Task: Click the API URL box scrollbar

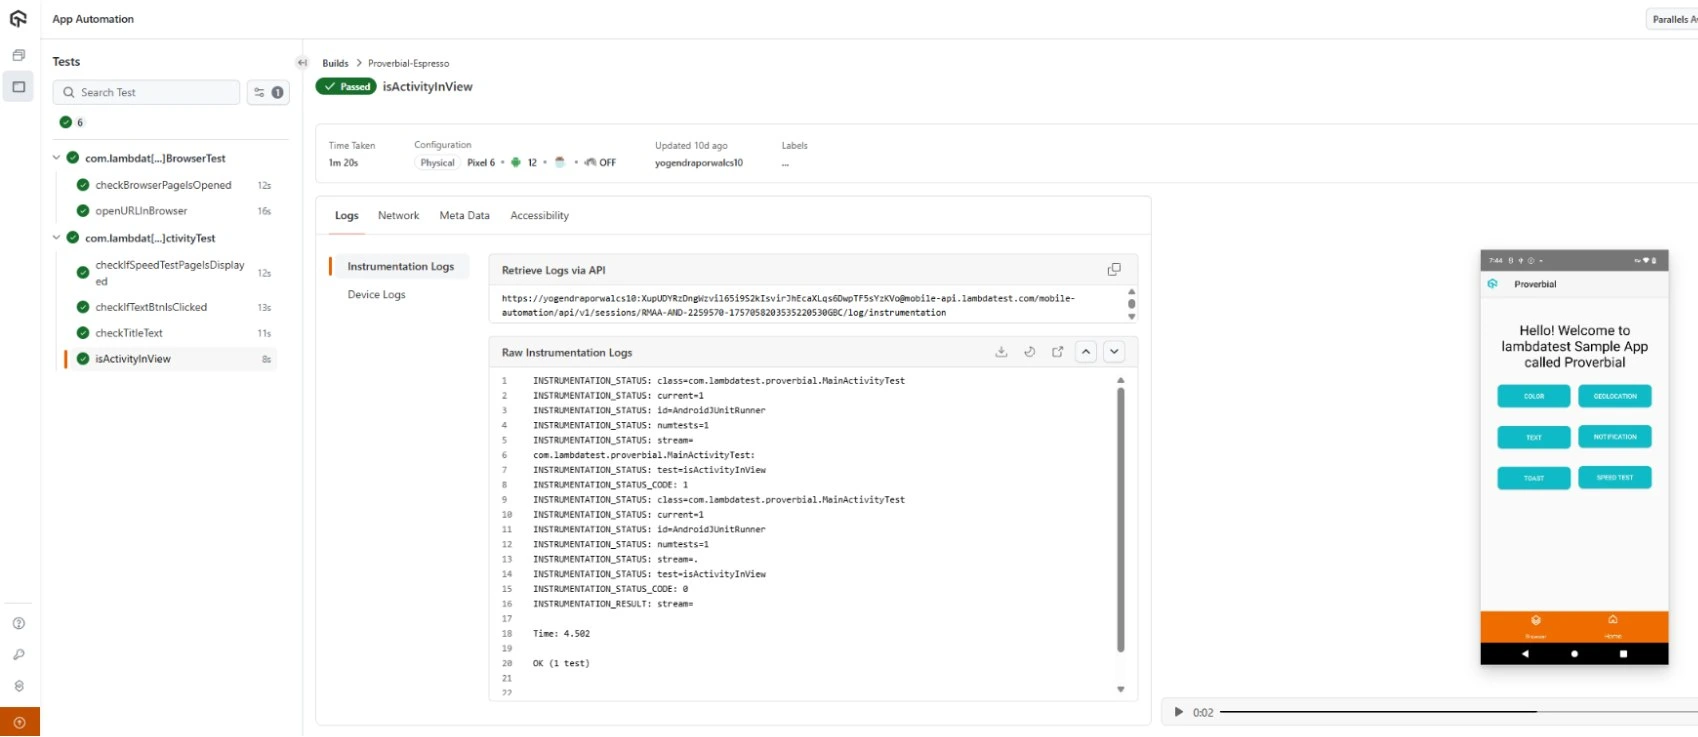Action: point(1131,304)
